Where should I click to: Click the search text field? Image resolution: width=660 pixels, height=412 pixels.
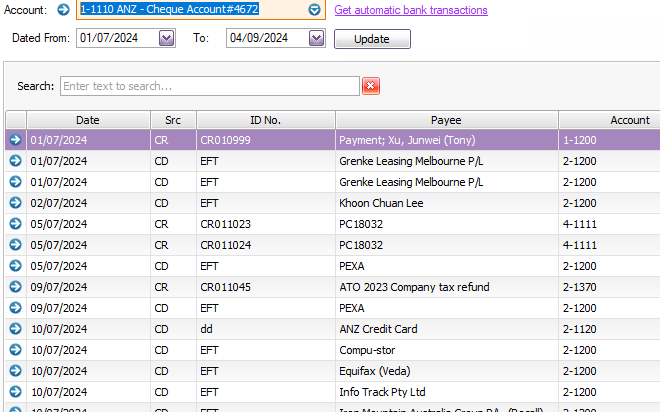(209, 87)
